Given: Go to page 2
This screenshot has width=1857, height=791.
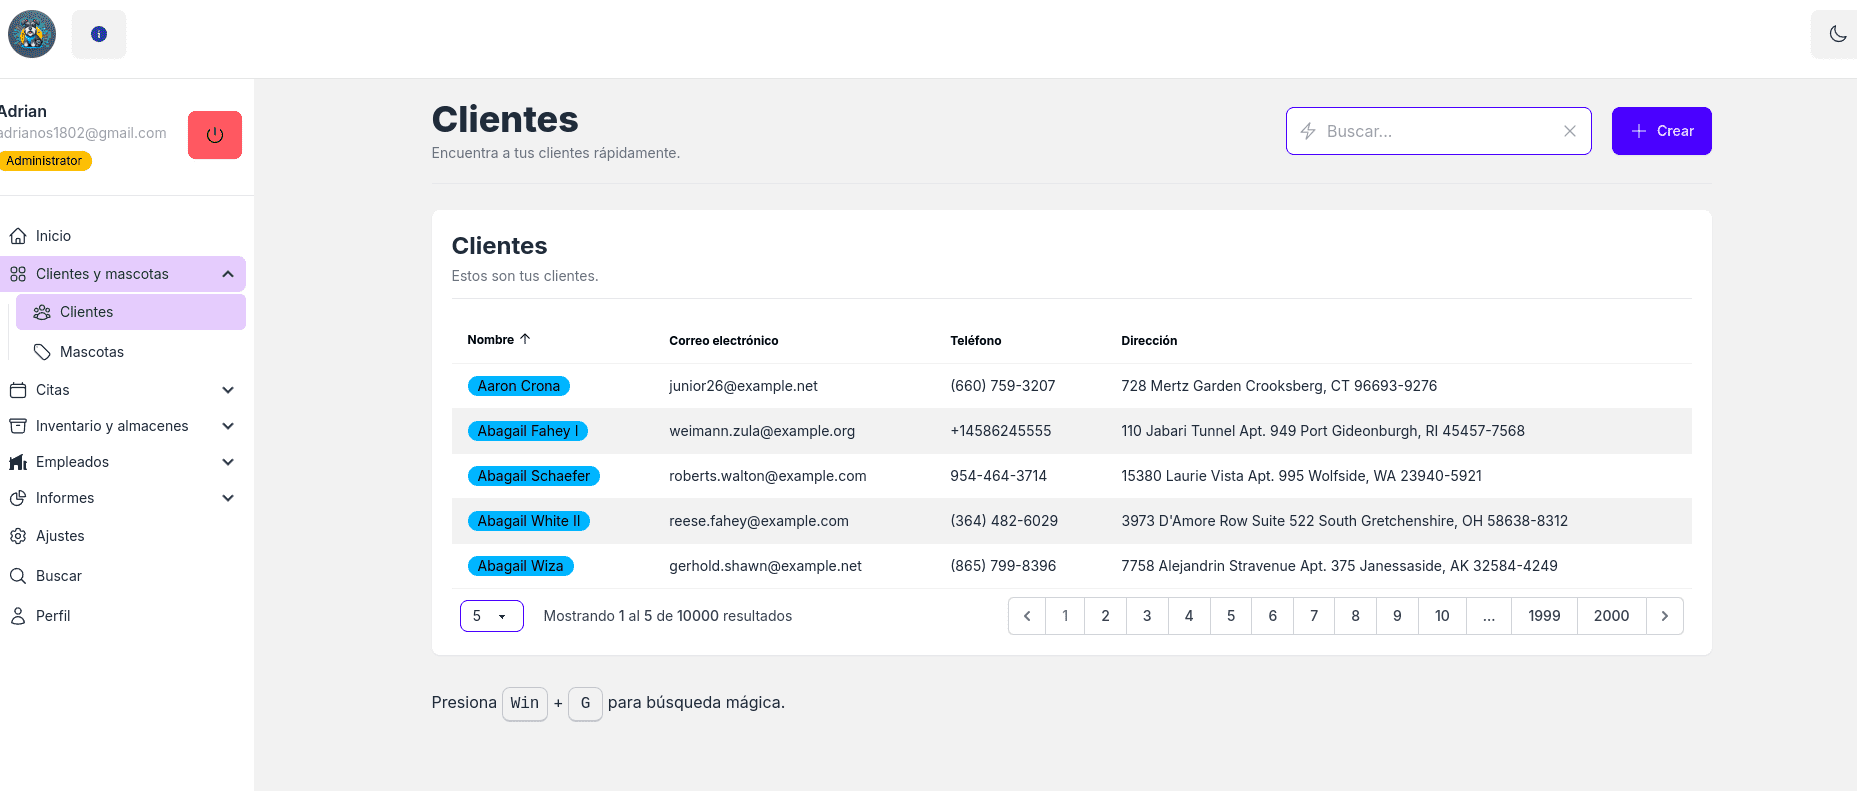Looking at the screenshot, I should [1105, 616].
